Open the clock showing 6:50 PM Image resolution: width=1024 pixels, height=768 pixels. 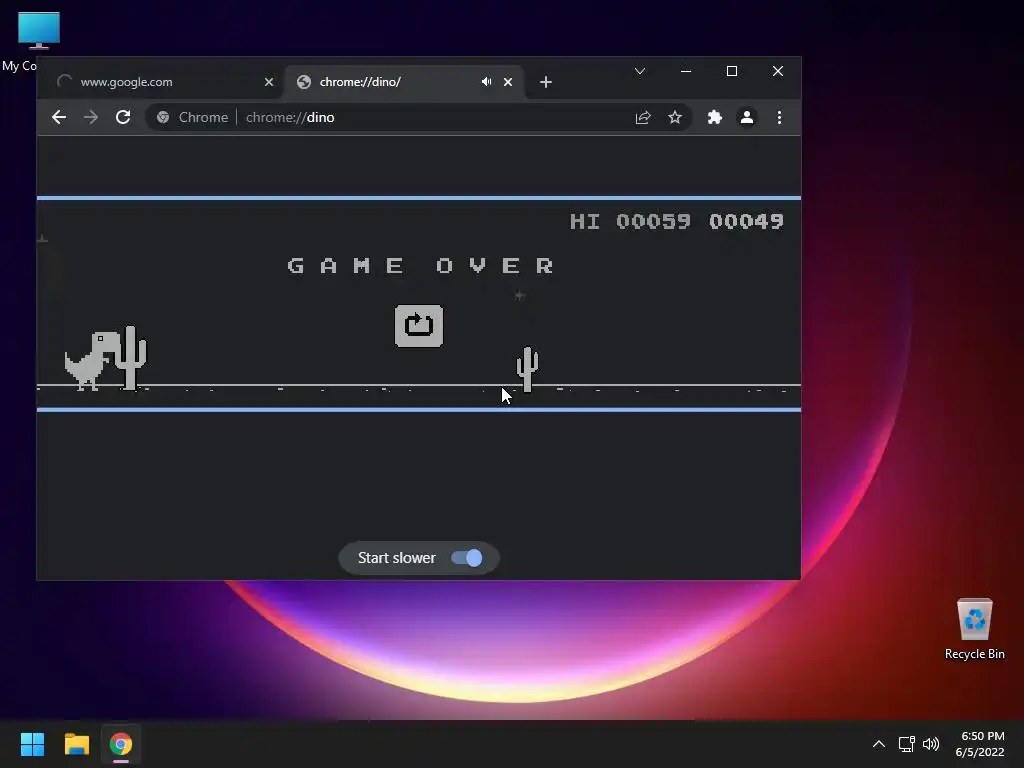[980, 744]
